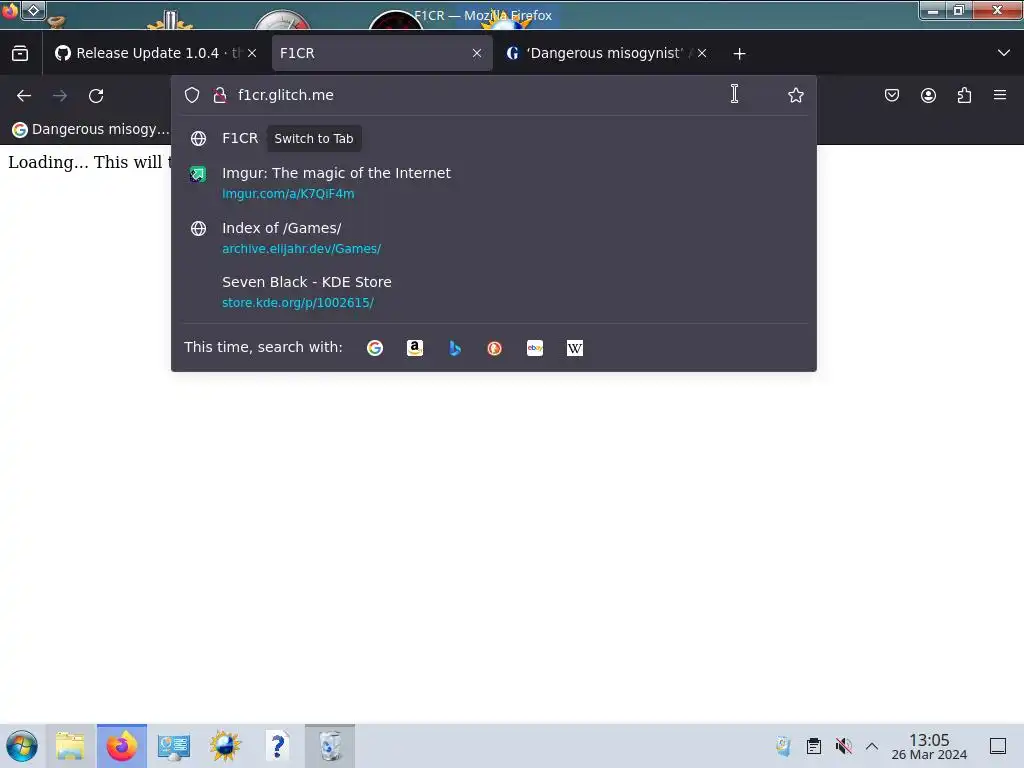Go forward to next page
The height and width of the screenshot is (768, 1024).
[x=60, y=95]
